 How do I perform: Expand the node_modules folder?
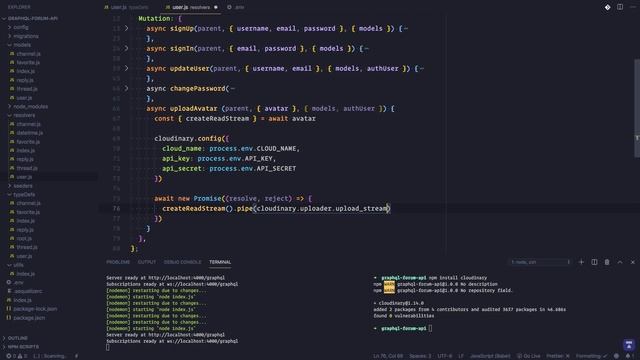(x=28, y=107)
